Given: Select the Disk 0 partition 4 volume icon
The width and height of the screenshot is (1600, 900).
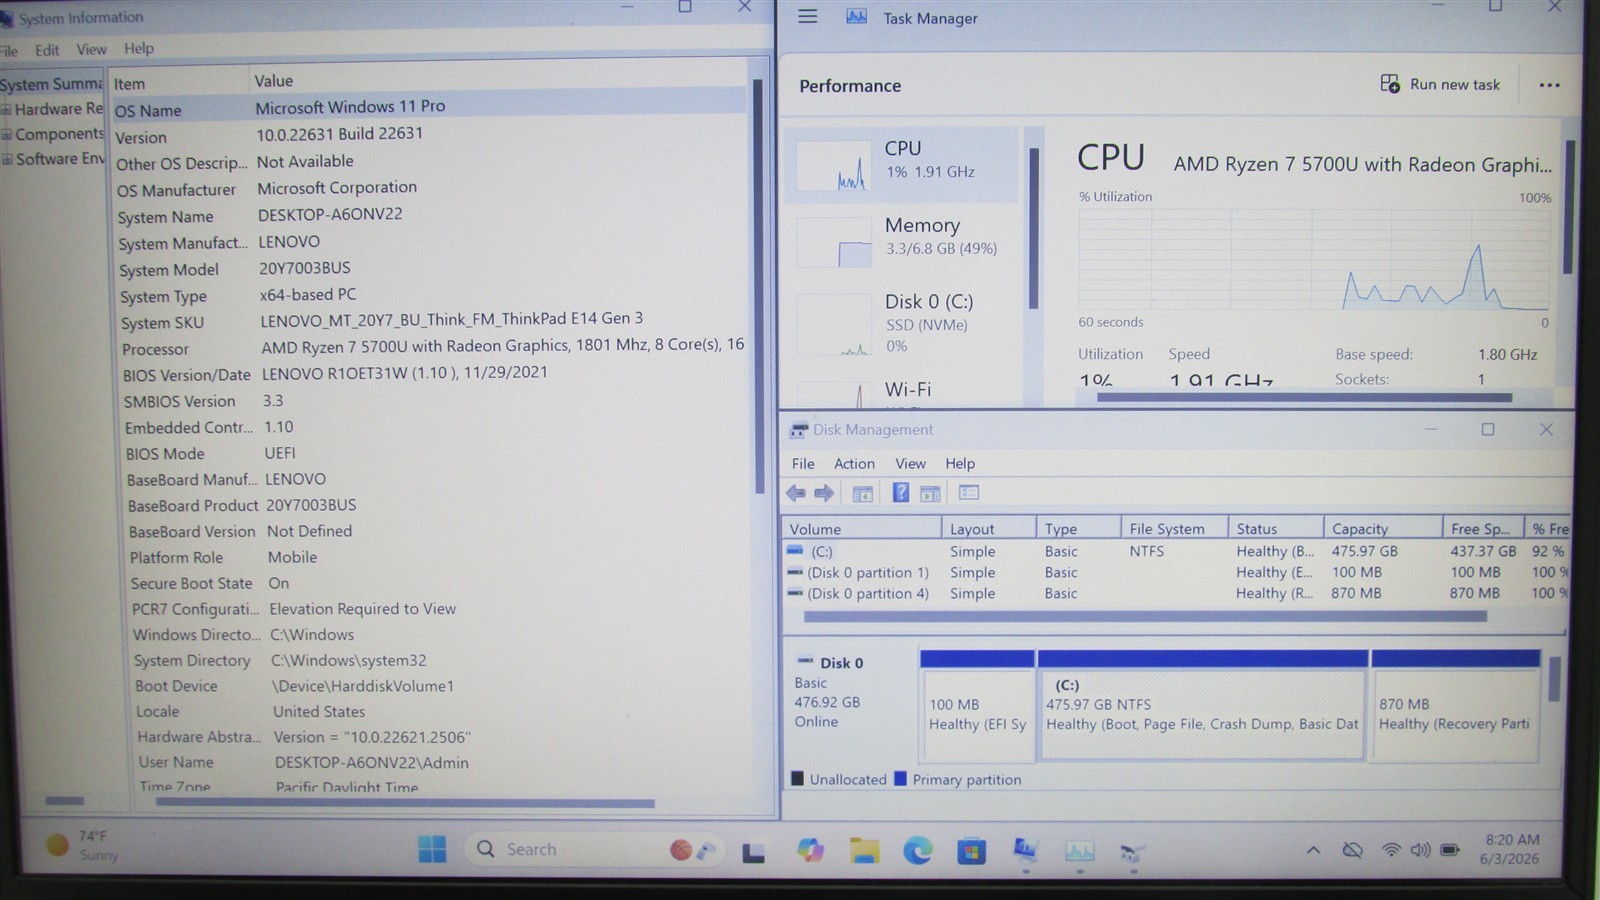Looking at the screenshot, I should coord(795,593).
